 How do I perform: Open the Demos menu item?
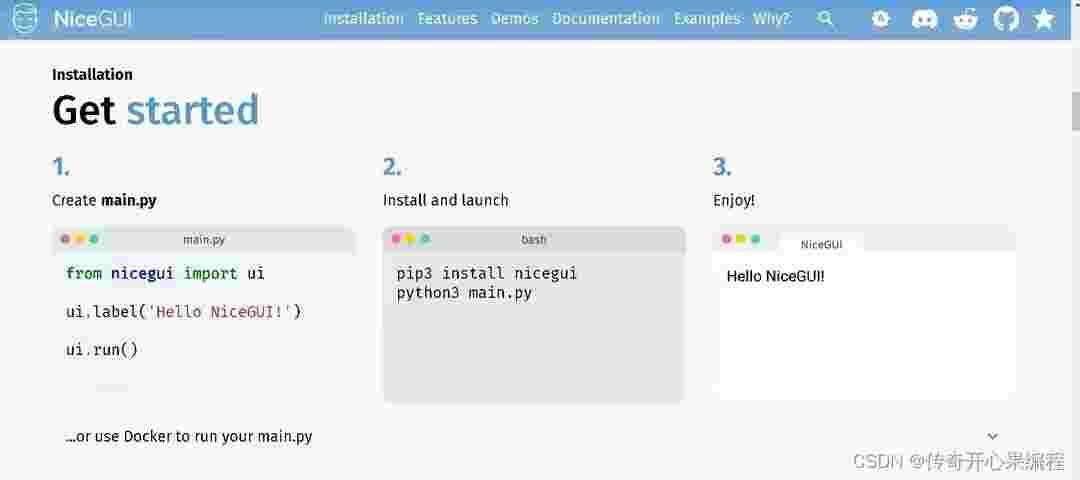[515, 19]
